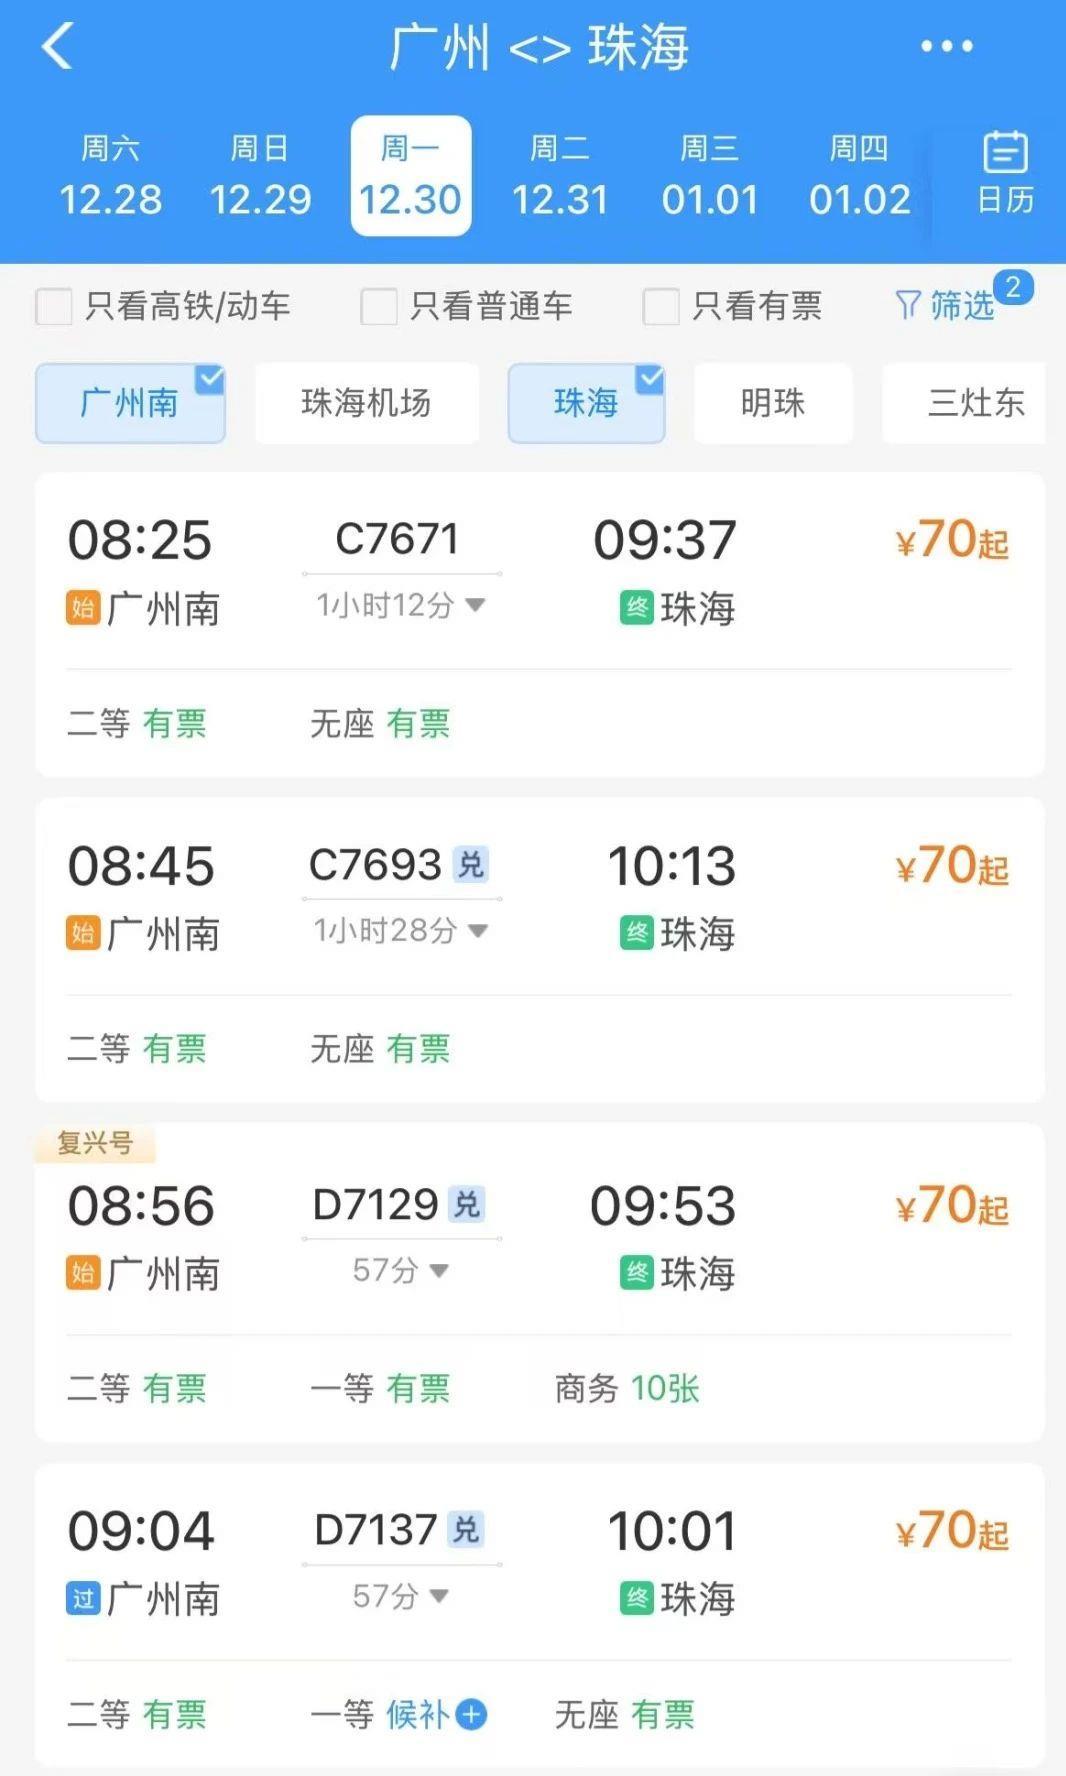The width and height of the screenshot is (1066, 1776).
Task: Expand the C7671 stops via 1小时12分 arrow
Action: click(x=476, y=605)
